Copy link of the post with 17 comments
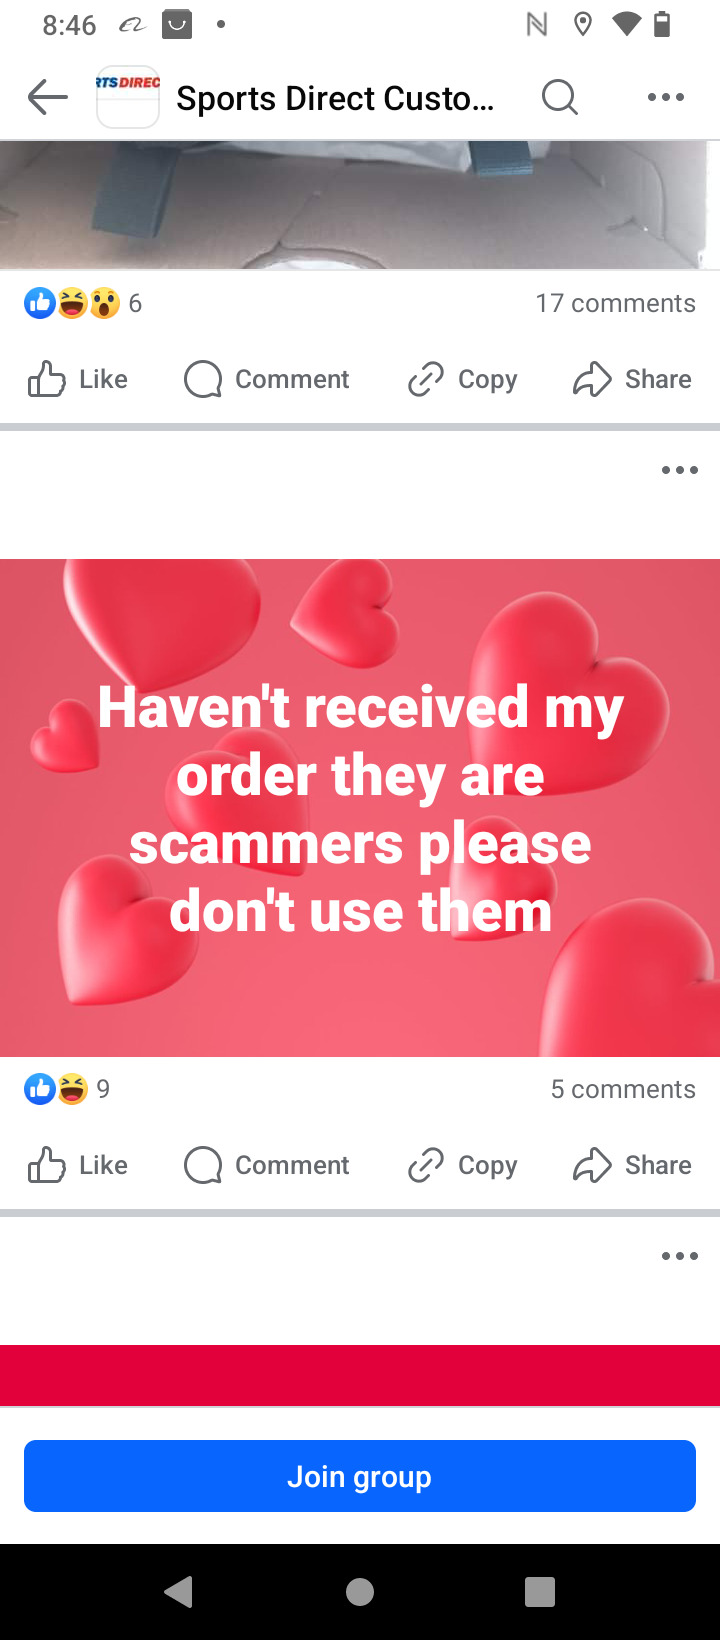Screen dimensions: 720x1640 click(x=463, y=380)
